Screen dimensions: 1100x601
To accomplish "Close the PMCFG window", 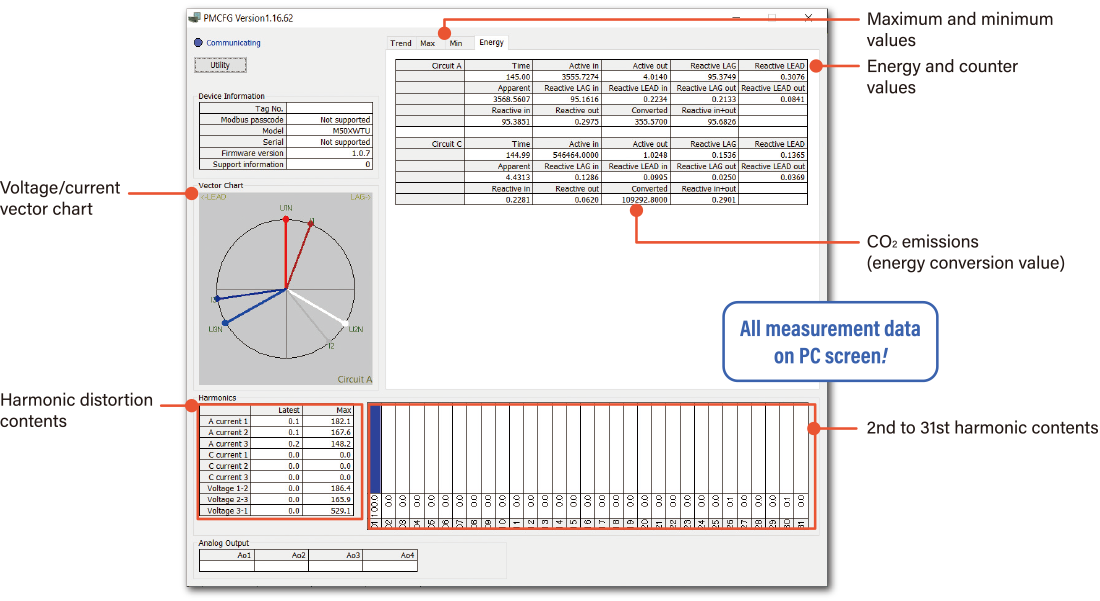I will pos(807,18).
